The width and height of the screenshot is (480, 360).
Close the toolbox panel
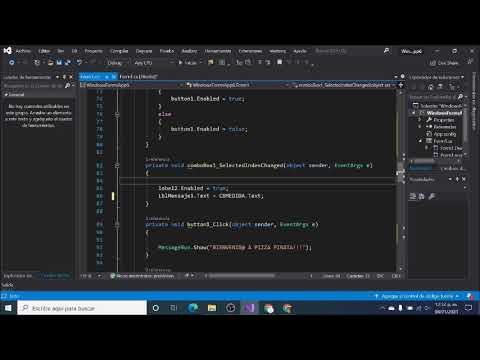(71, 77)
